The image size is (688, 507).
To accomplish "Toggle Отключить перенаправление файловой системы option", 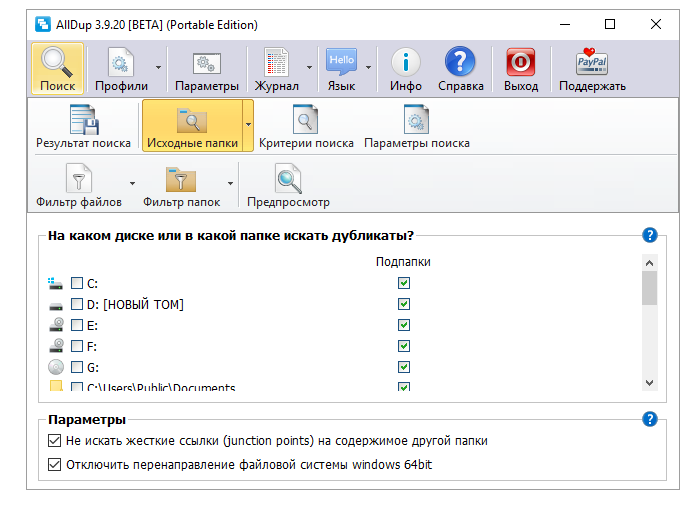I will (x=54, y=464).
